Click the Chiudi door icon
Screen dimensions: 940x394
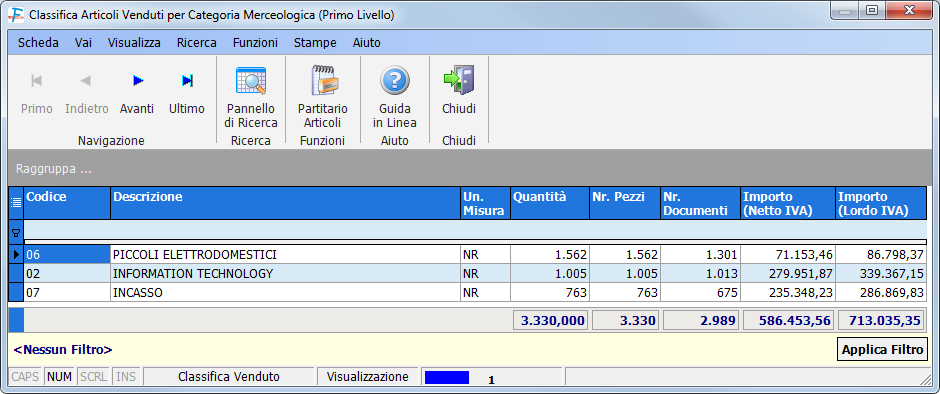pos(459,80)
